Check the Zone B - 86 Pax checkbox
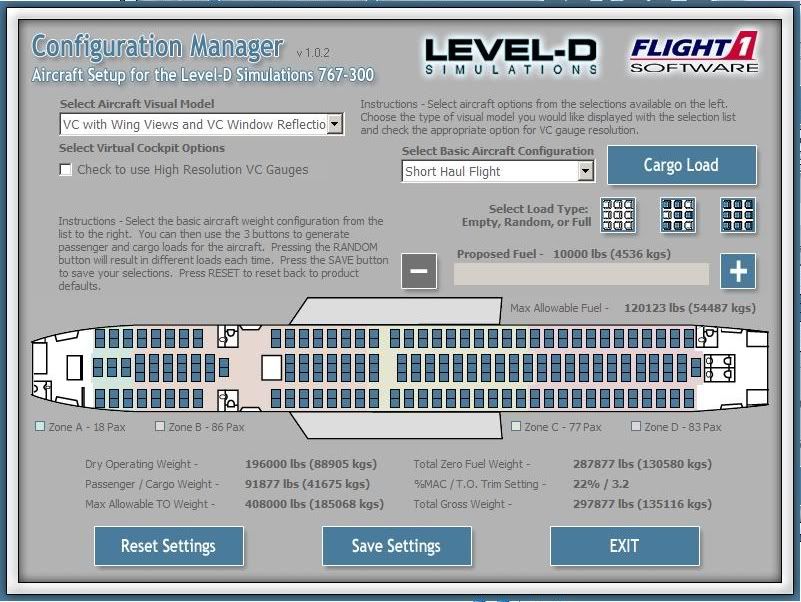 [x=160, y=425]
